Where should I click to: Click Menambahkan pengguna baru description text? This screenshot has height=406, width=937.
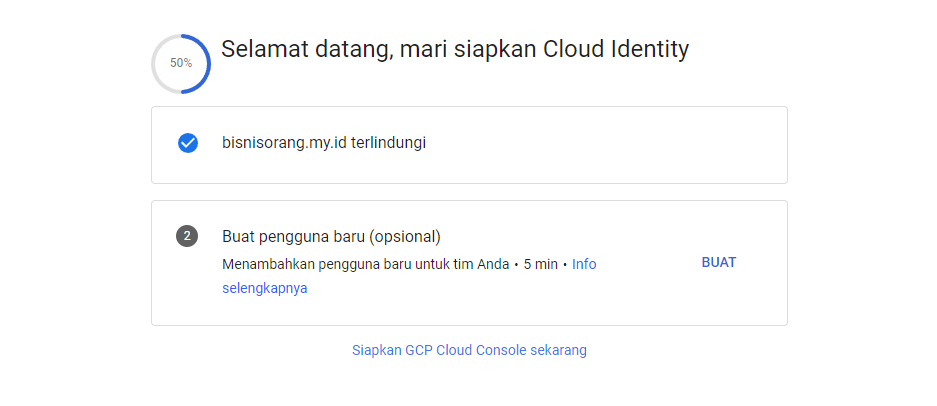[365, 264]
